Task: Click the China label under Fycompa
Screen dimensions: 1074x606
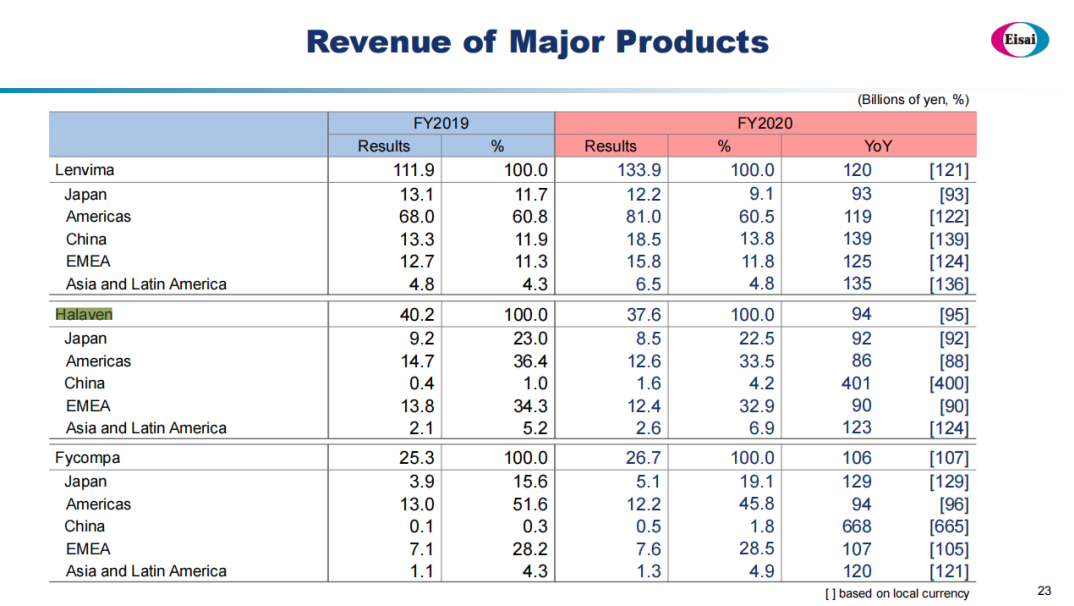Action: (x=84, y=527)
